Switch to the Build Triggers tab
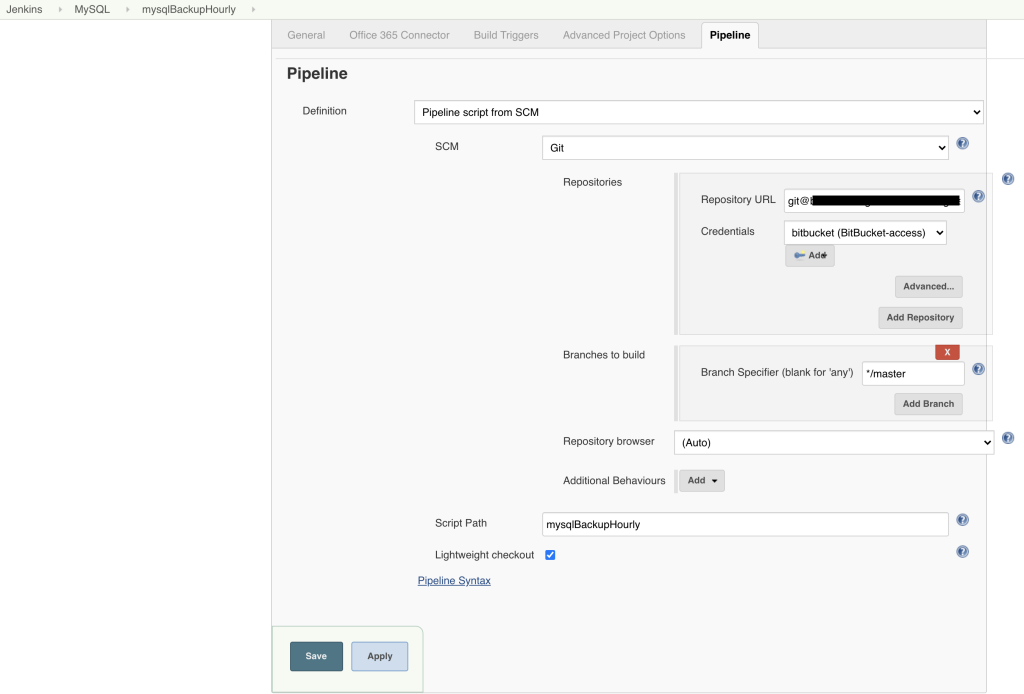Screen dimensions: 1024x694 (506, 35)
